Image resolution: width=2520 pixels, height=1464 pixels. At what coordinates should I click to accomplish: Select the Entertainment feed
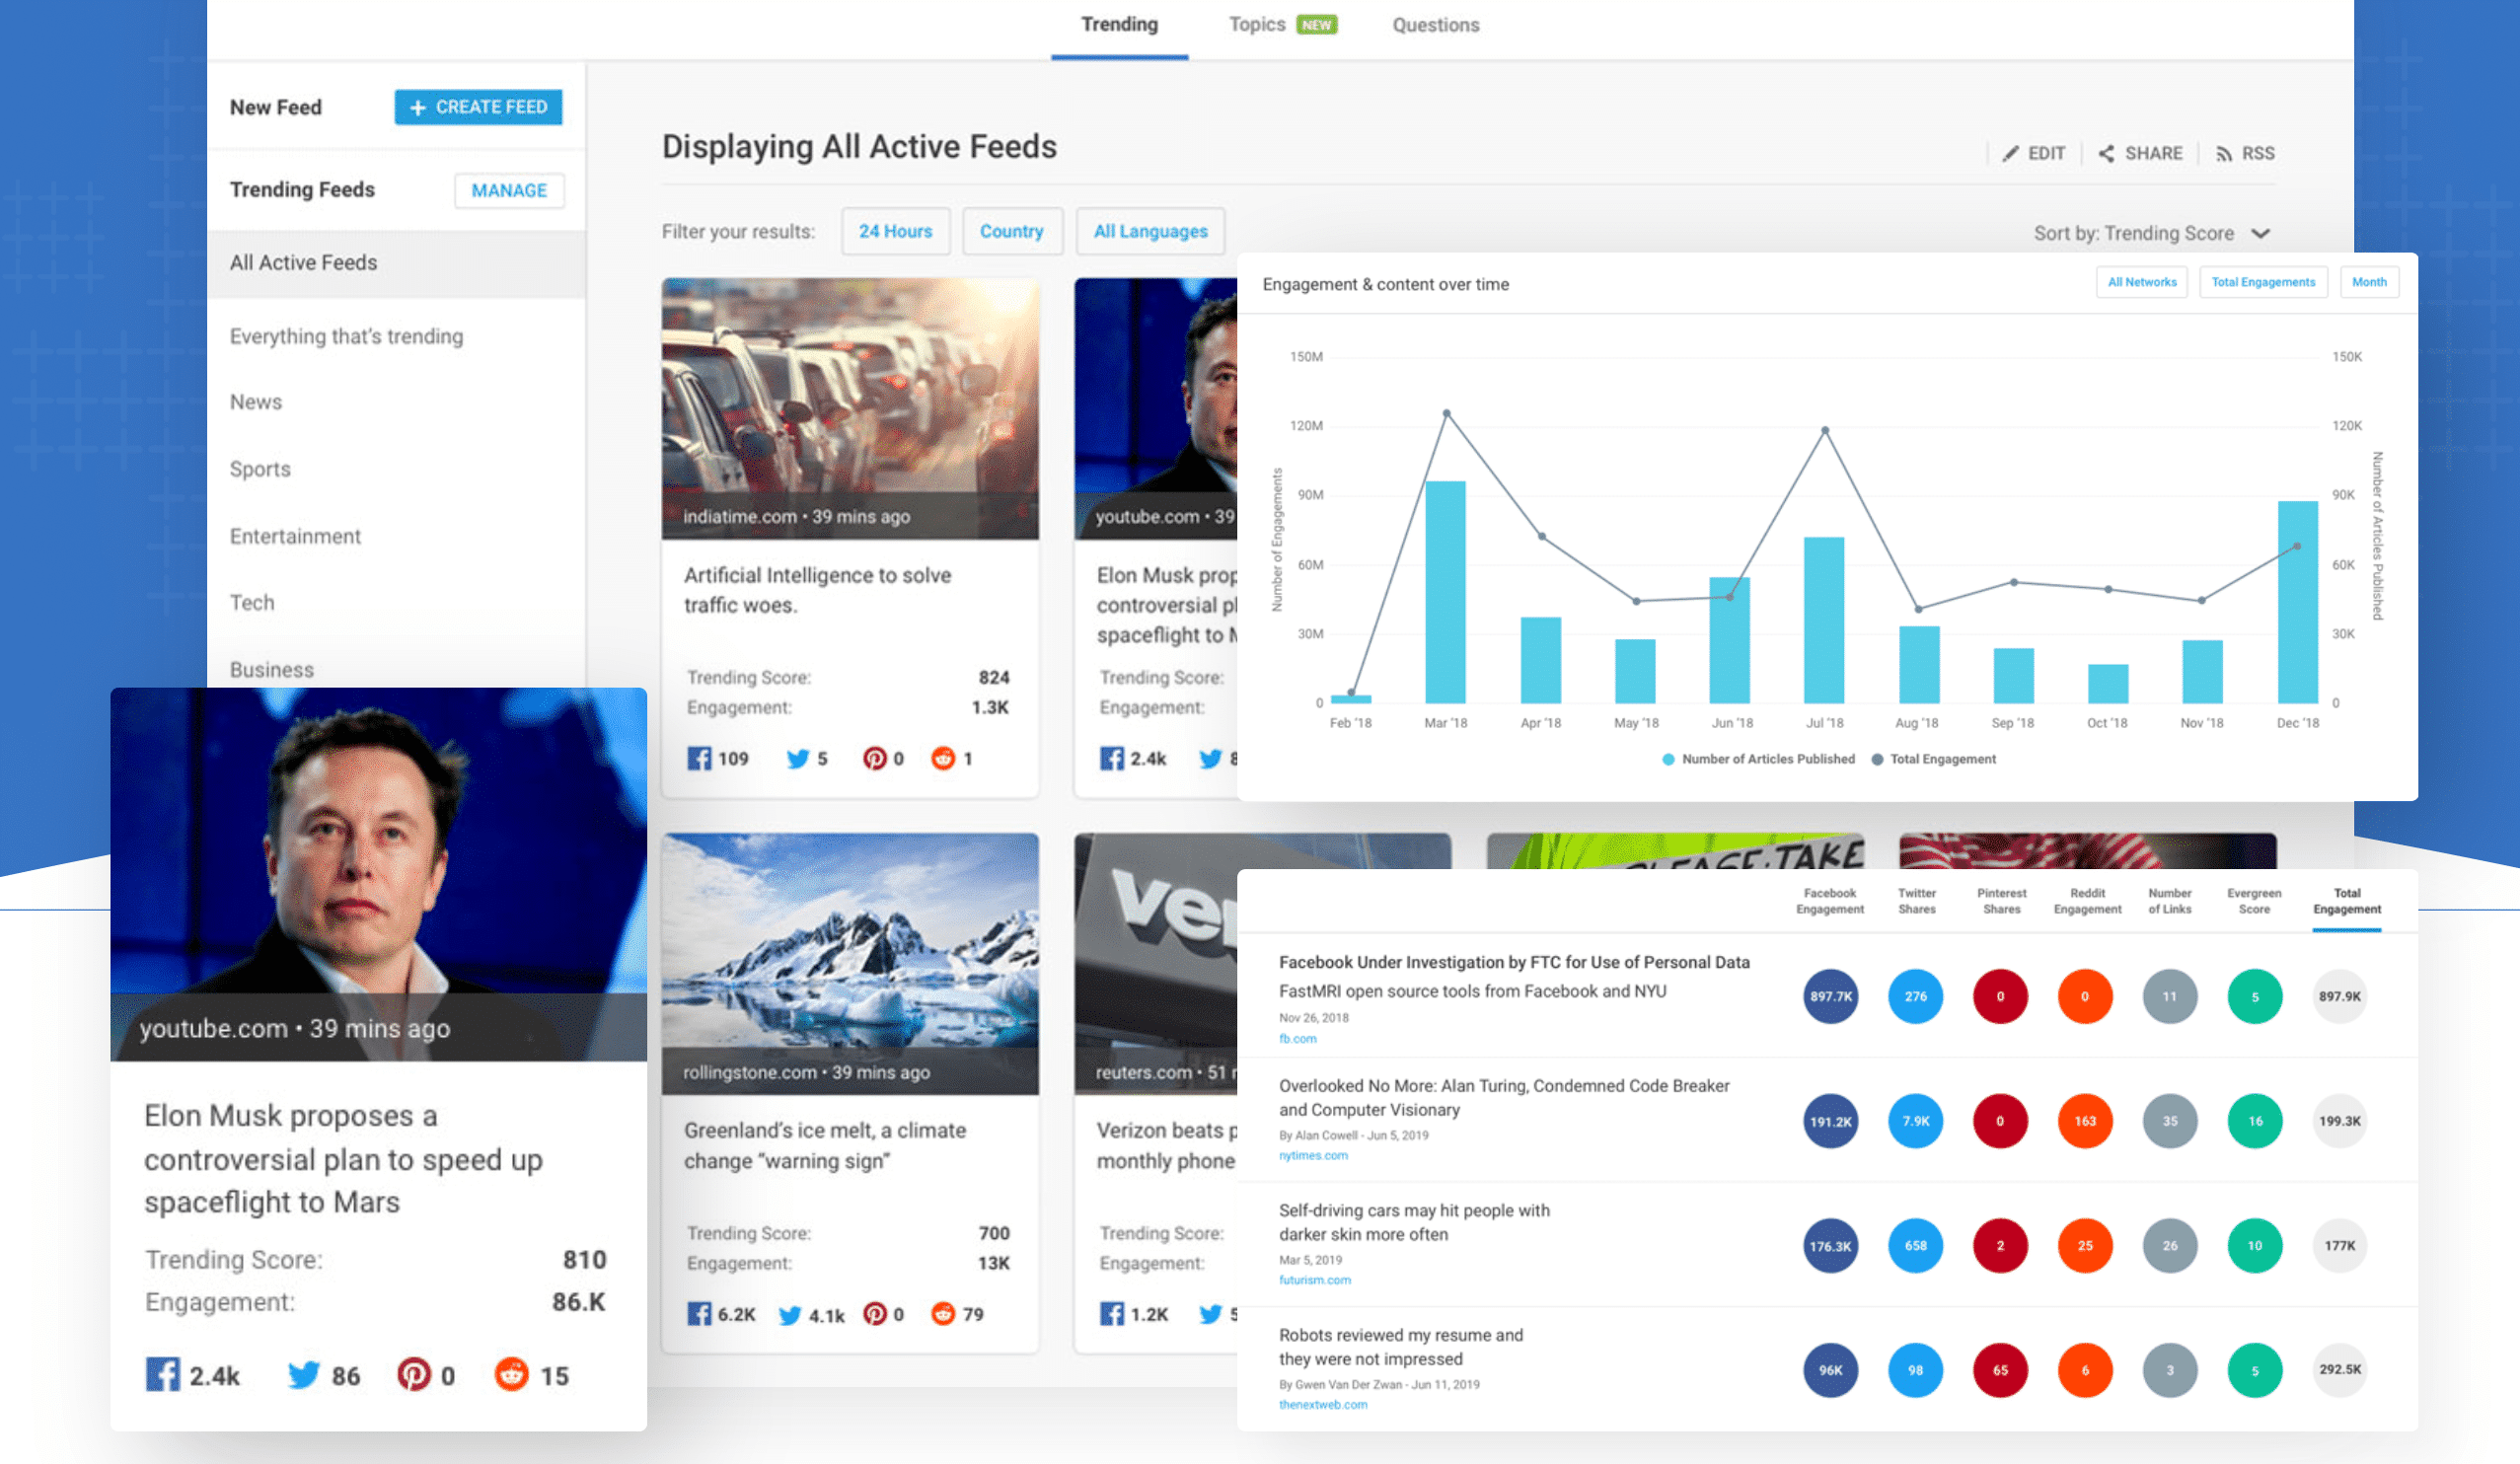295,536
